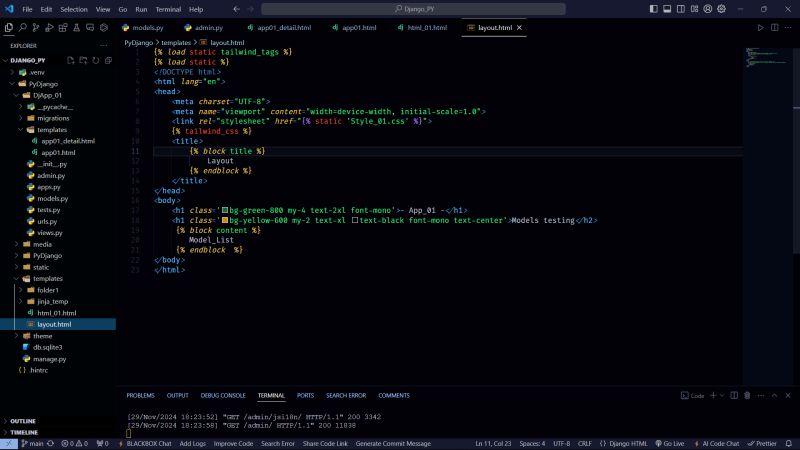Toggle primary side bar visibility

[654, 9]
